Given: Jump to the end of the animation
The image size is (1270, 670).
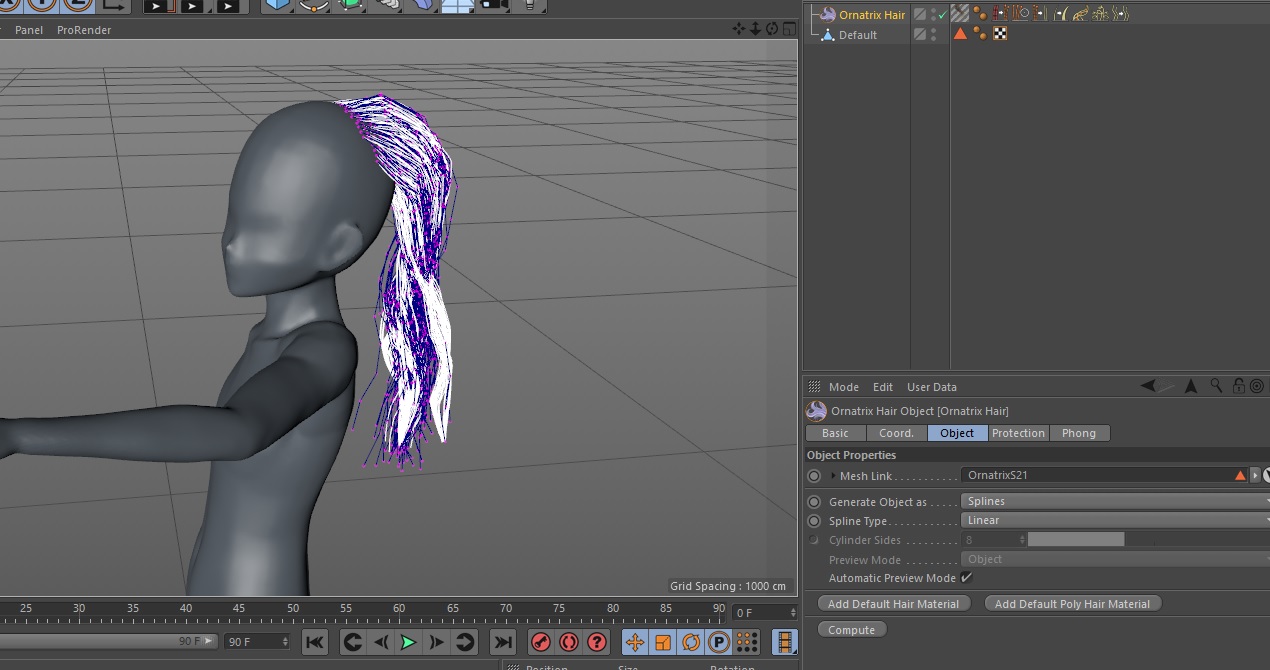Looking at the screenshot, I should pos(503,642).
